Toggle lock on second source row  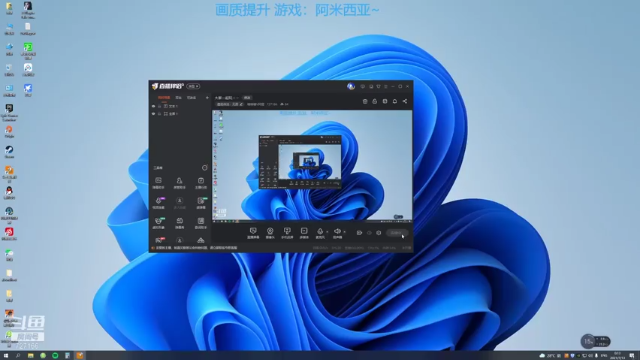click(x=160, y=114)
